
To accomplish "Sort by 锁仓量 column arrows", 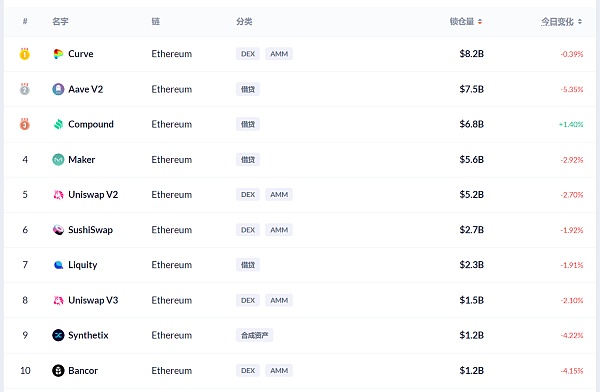I will pyautogui.click(x=480, y=22).
